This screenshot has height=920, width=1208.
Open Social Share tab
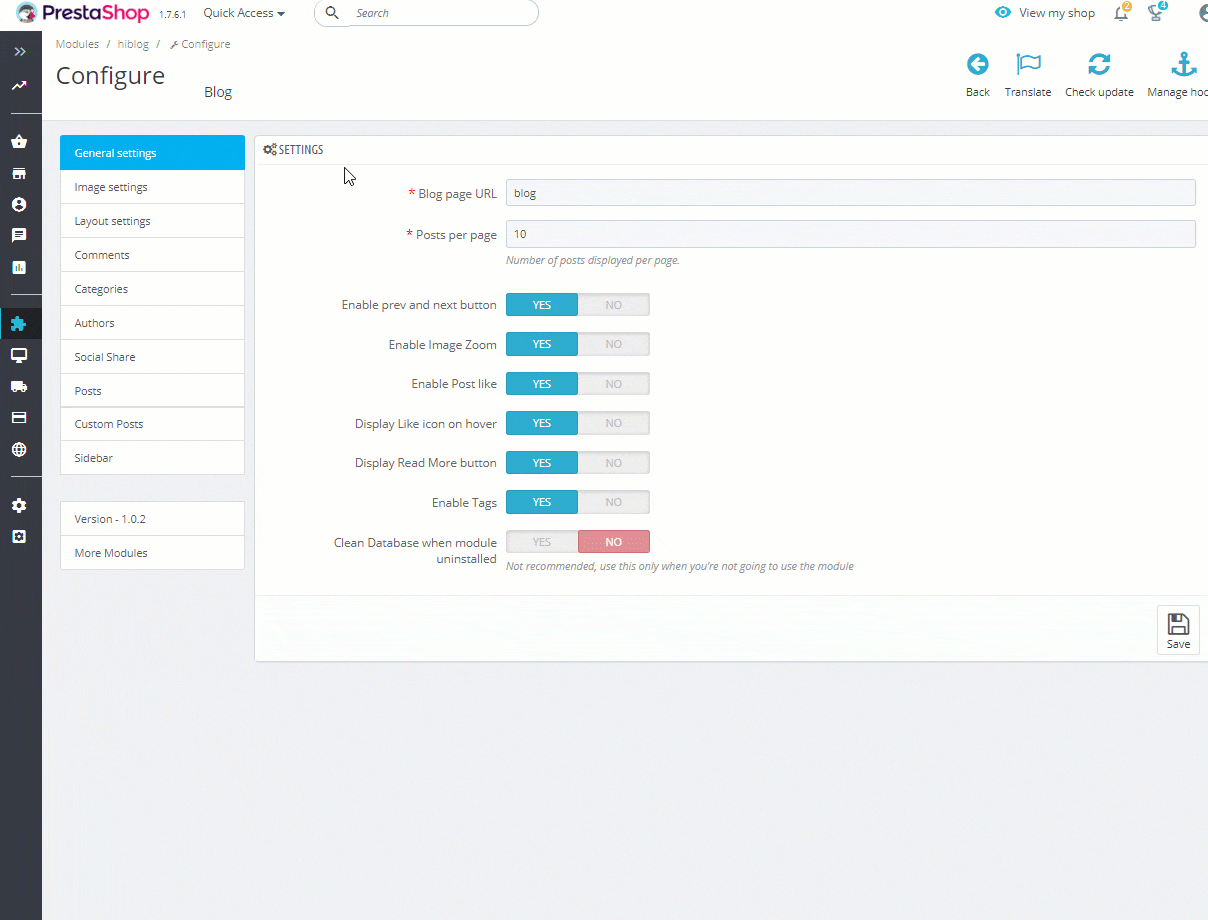click(x=152, y=357)
